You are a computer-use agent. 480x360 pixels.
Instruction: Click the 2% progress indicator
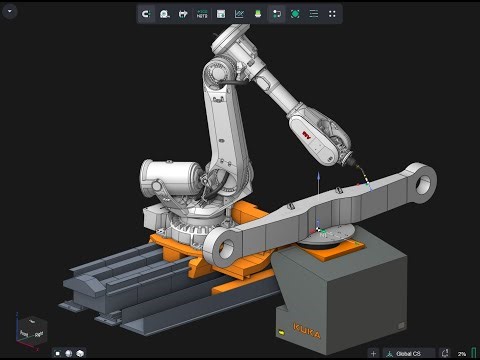(x=462, y=354)
